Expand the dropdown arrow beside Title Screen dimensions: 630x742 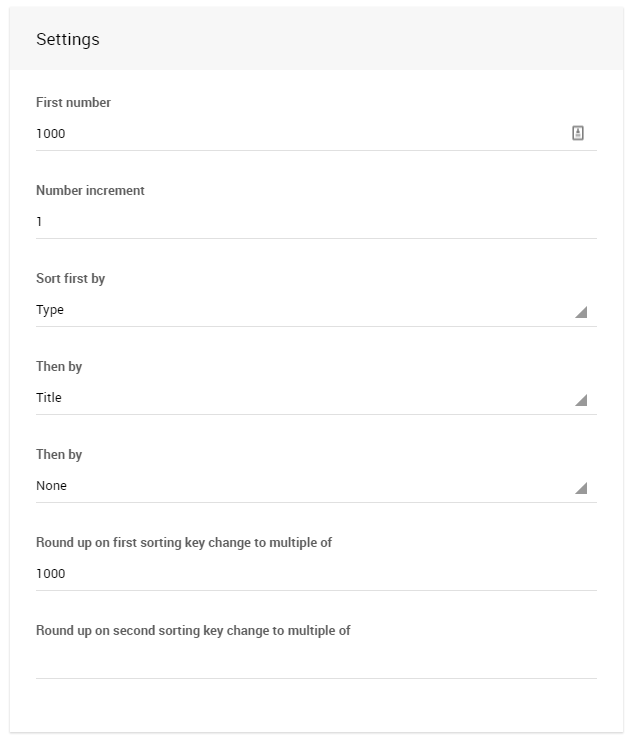click(x=581, y=400)
